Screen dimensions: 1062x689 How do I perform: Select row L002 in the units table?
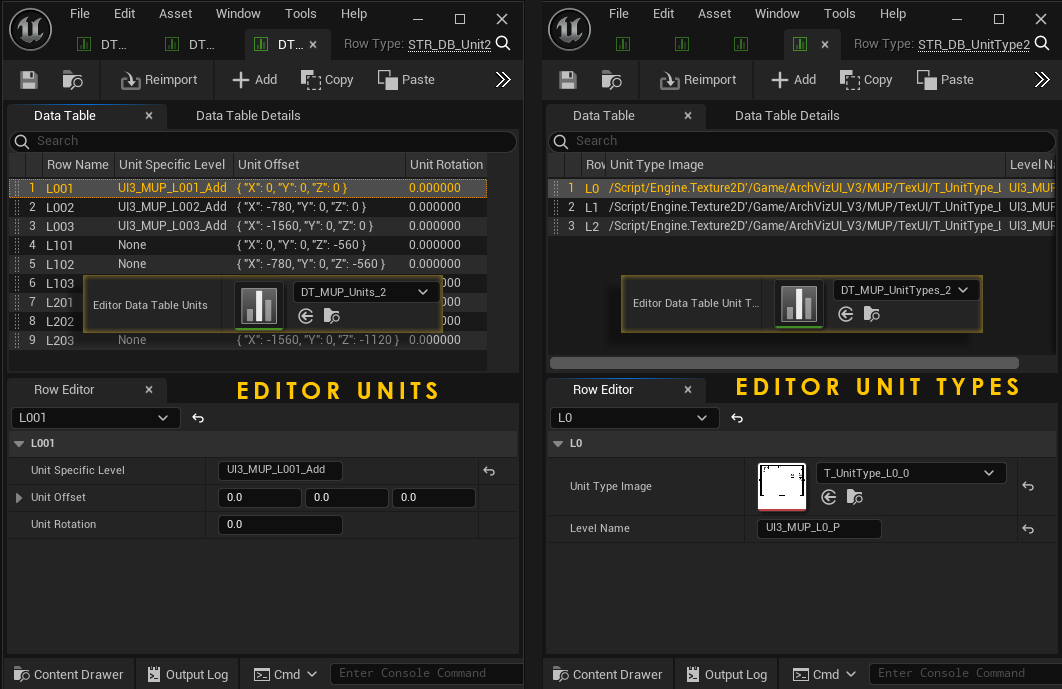248,207
